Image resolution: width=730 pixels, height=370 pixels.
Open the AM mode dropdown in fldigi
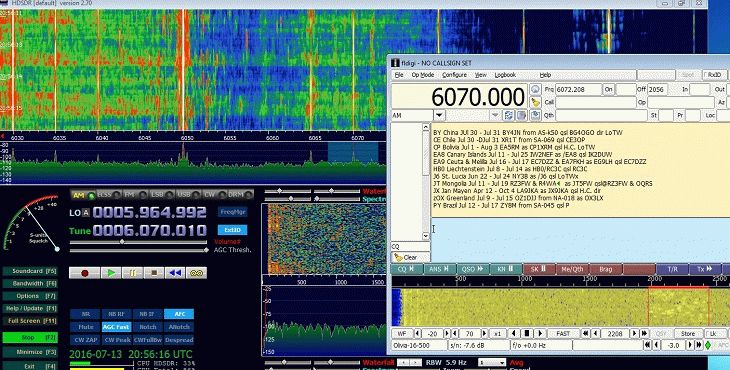(439, 115)
